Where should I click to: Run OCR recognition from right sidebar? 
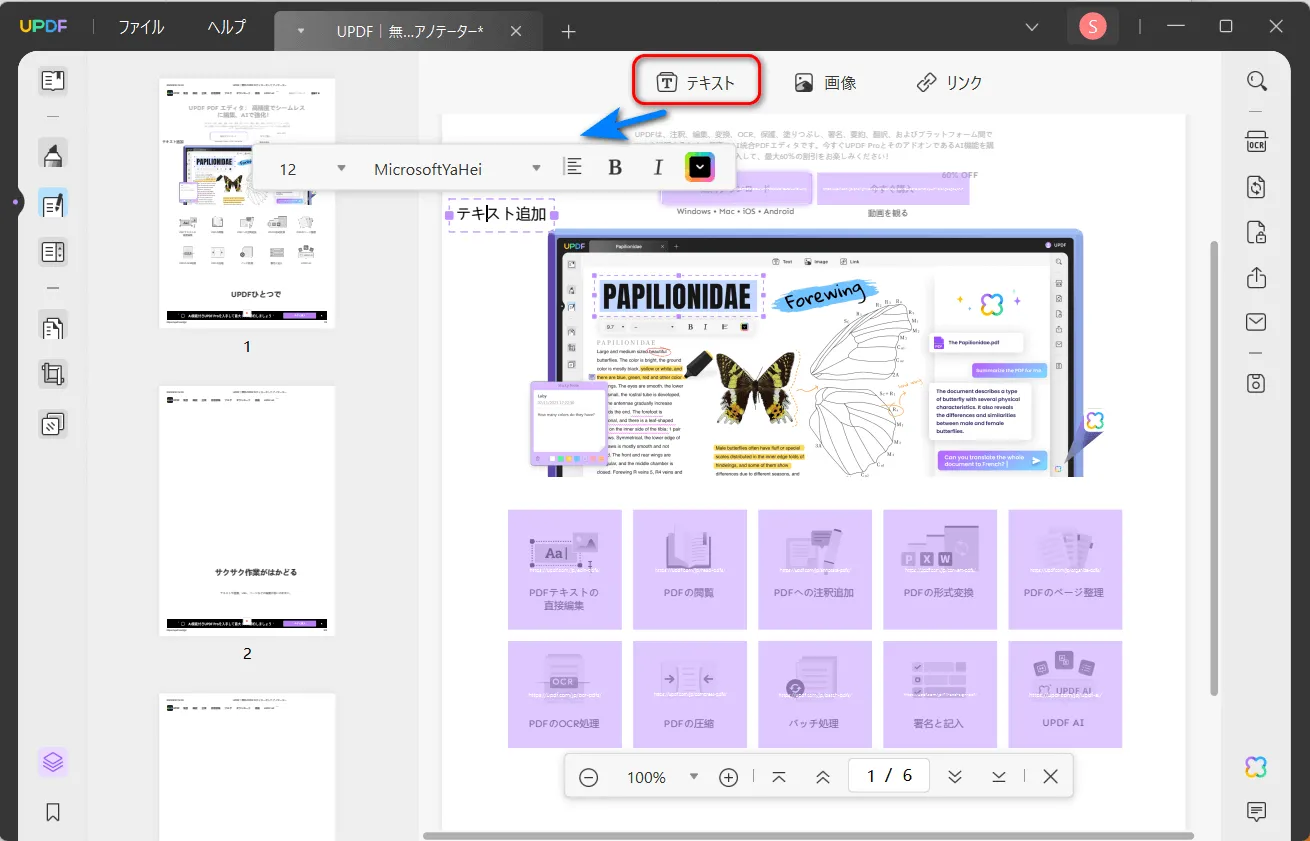[1257, 141]
